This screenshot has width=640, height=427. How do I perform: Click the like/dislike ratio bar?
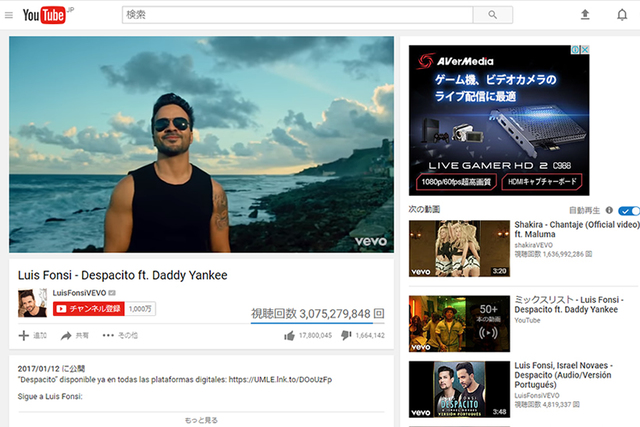318,323
